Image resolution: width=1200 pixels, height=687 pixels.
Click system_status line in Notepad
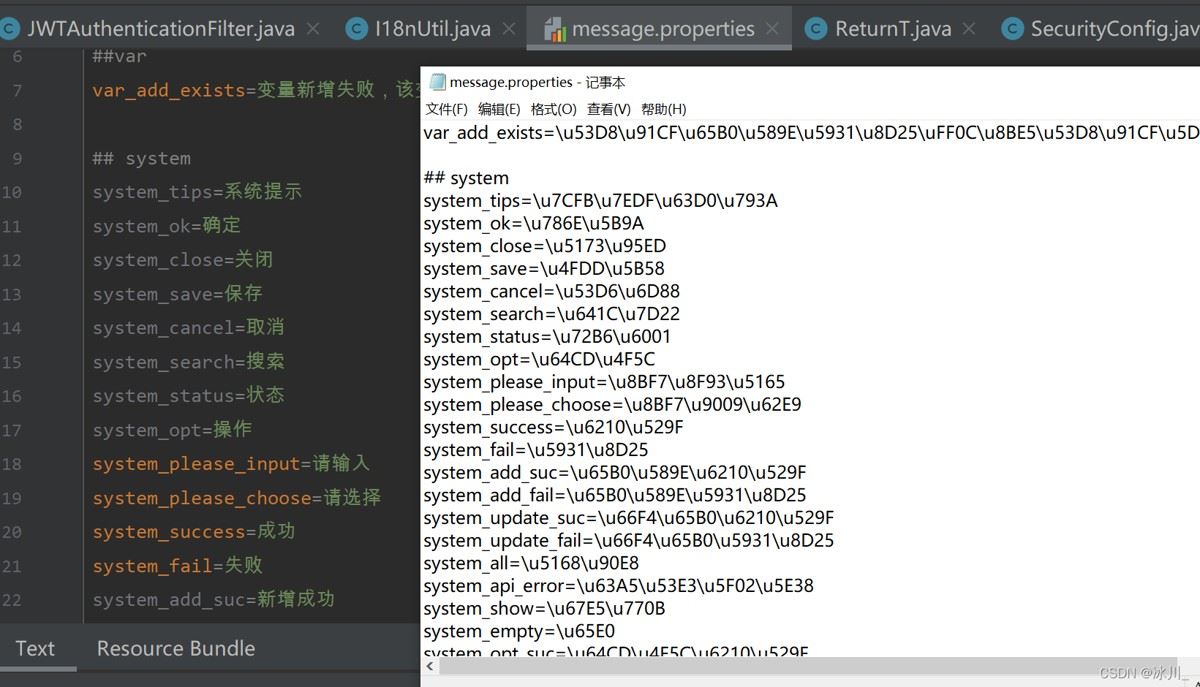(547, 337)
